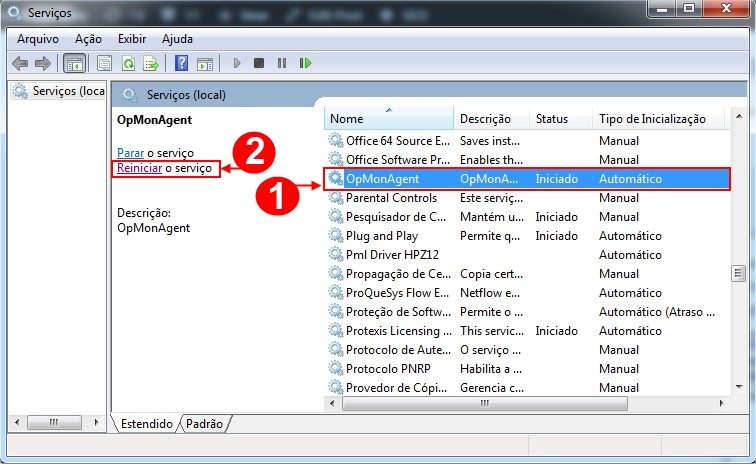Viewport: 756px width, 464px height.
Task: Click the green Refresh toolbar icon
Action: coord(128,63)
